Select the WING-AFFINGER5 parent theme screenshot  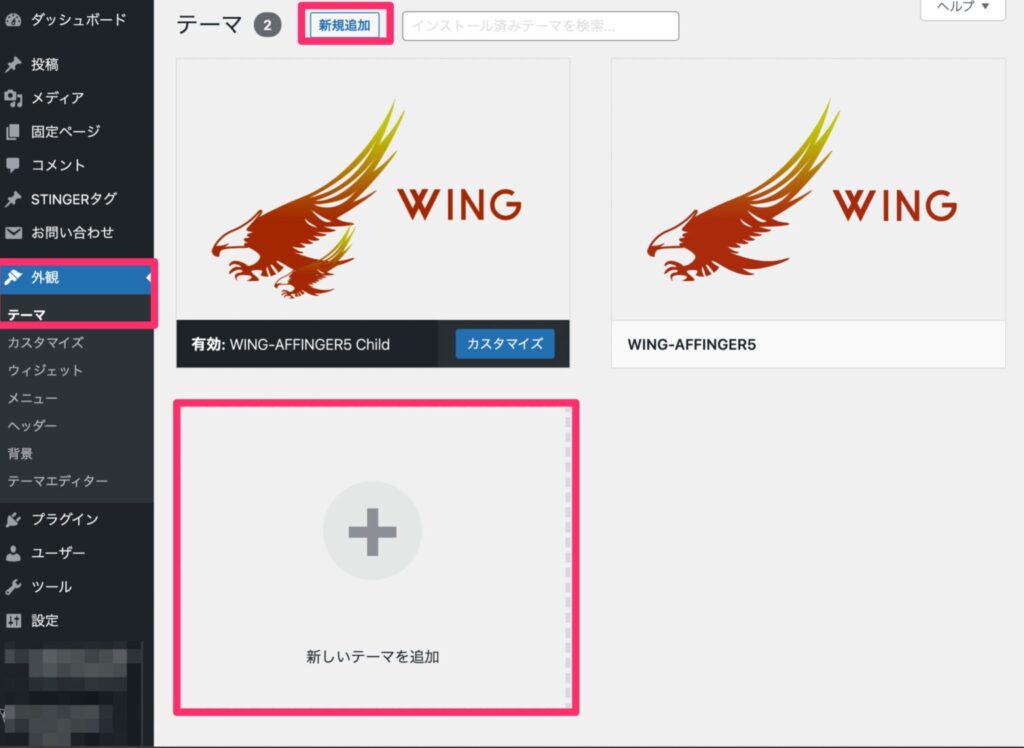click(x=808, y=189)
